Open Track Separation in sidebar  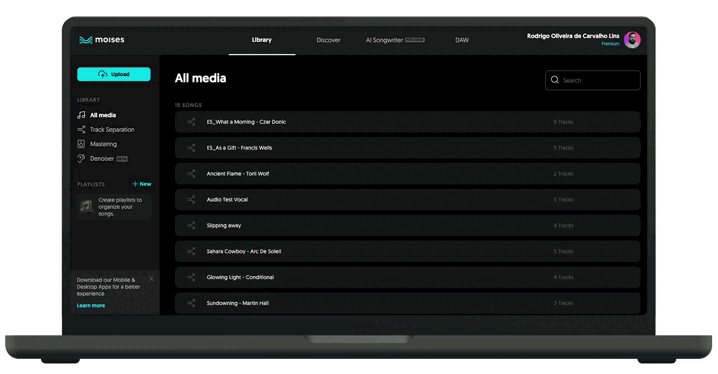point(112,130)
